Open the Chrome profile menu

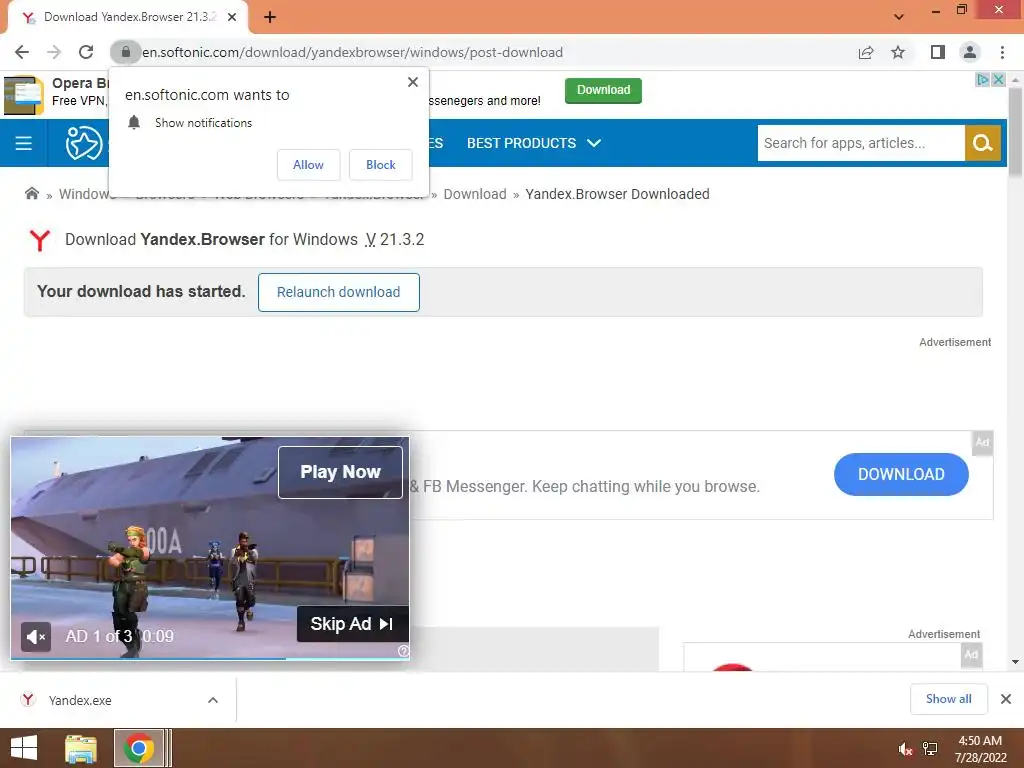pos(970,52)
